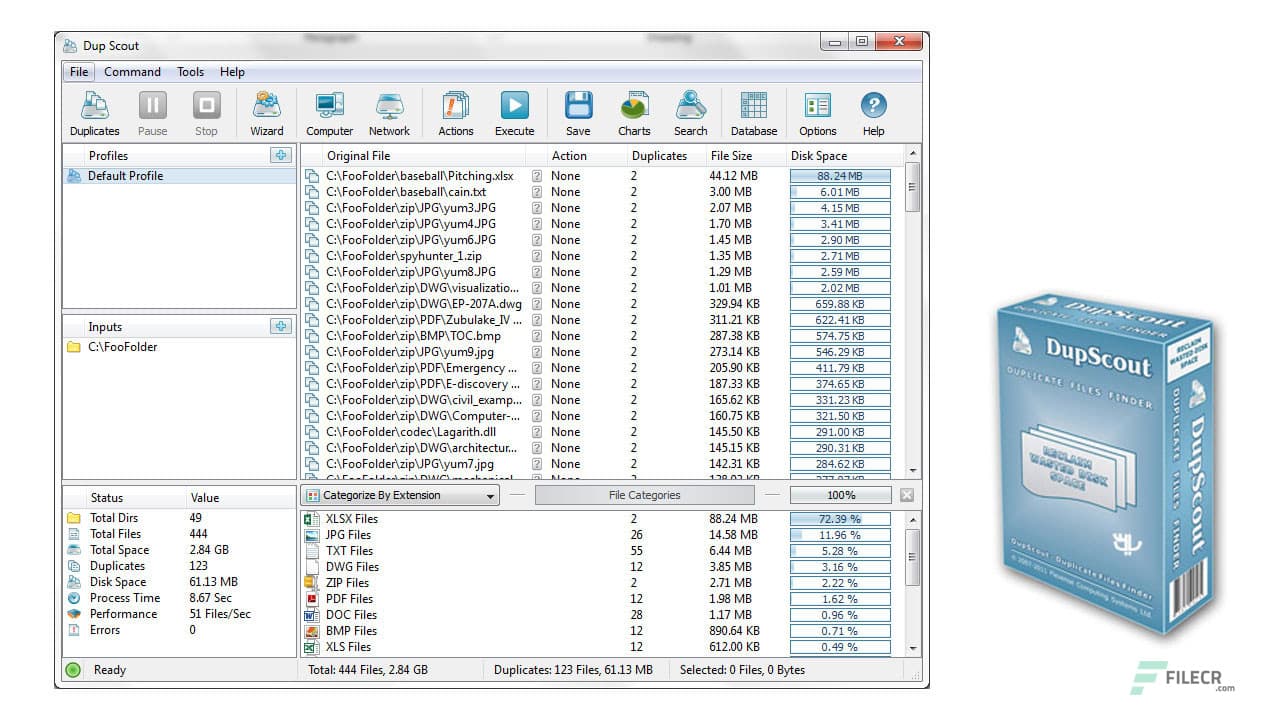Image resolution: width=1280 pixels, height=720 pixels.
Task: Open the Help menu in the menu bar
Action: click(232, 72)
